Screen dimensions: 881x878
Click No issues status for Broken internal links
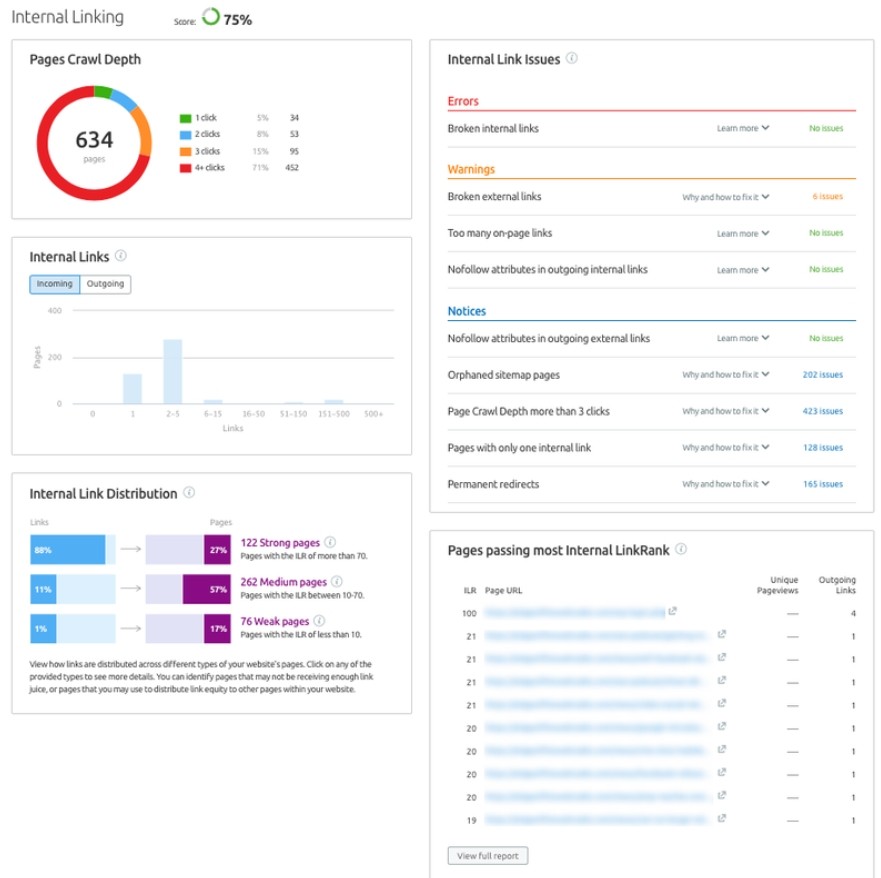[x=826, y=129]
